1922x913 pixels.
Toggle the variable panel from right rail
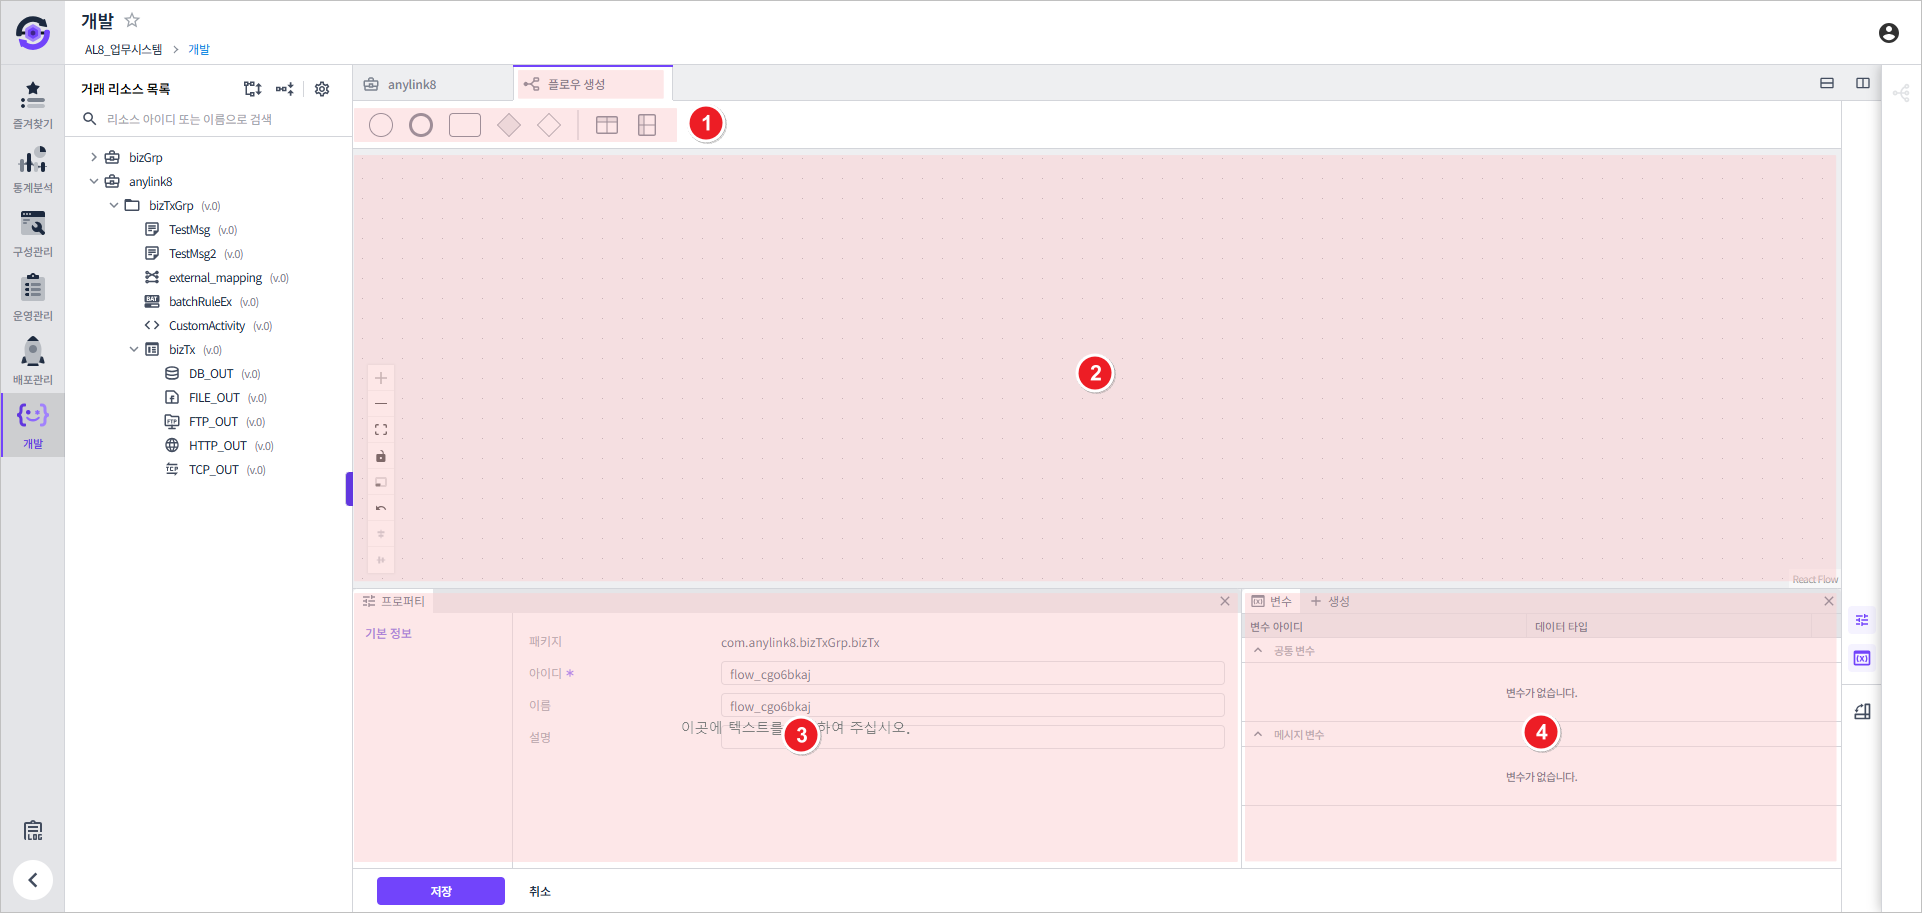tap(1862, 659)
